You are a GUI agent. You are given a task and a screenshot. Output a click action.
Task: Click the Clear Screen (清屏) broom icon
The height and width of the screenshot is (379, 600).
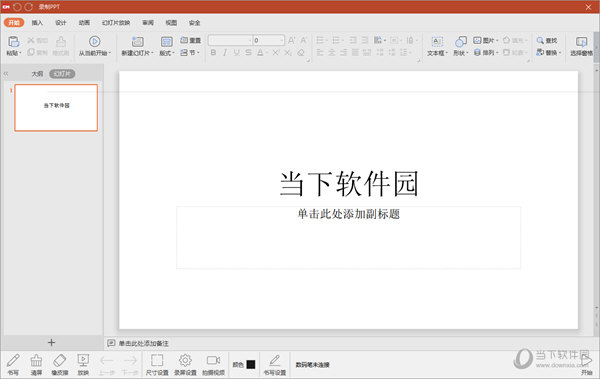click(36, 360)
